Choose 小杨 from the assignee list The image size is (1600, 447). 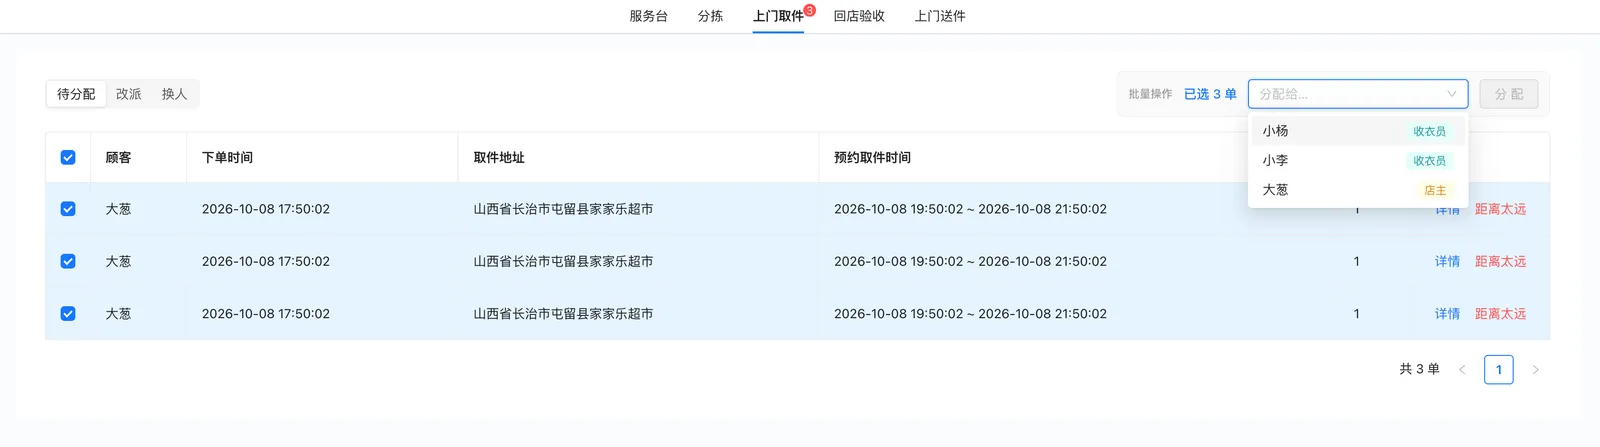(x=1358, y=131)
